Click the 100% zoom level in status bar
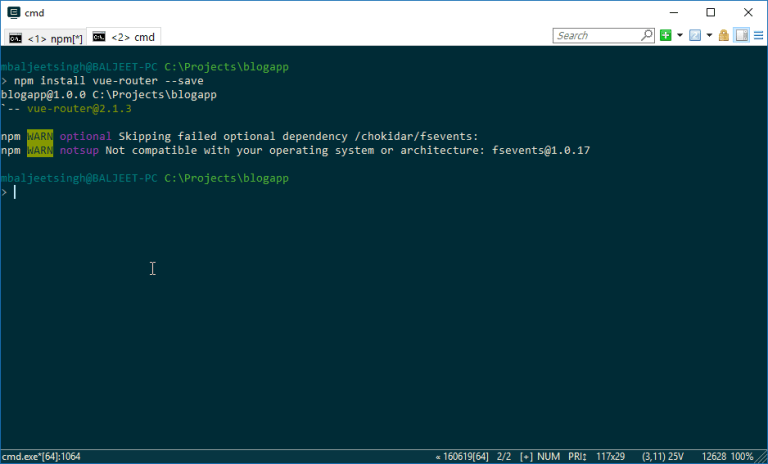The image size is (768, 464). 741,456
